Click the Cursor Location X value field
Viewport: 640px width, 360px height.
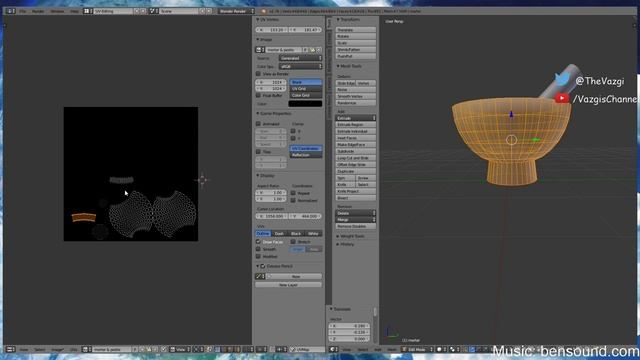[271, 216]
